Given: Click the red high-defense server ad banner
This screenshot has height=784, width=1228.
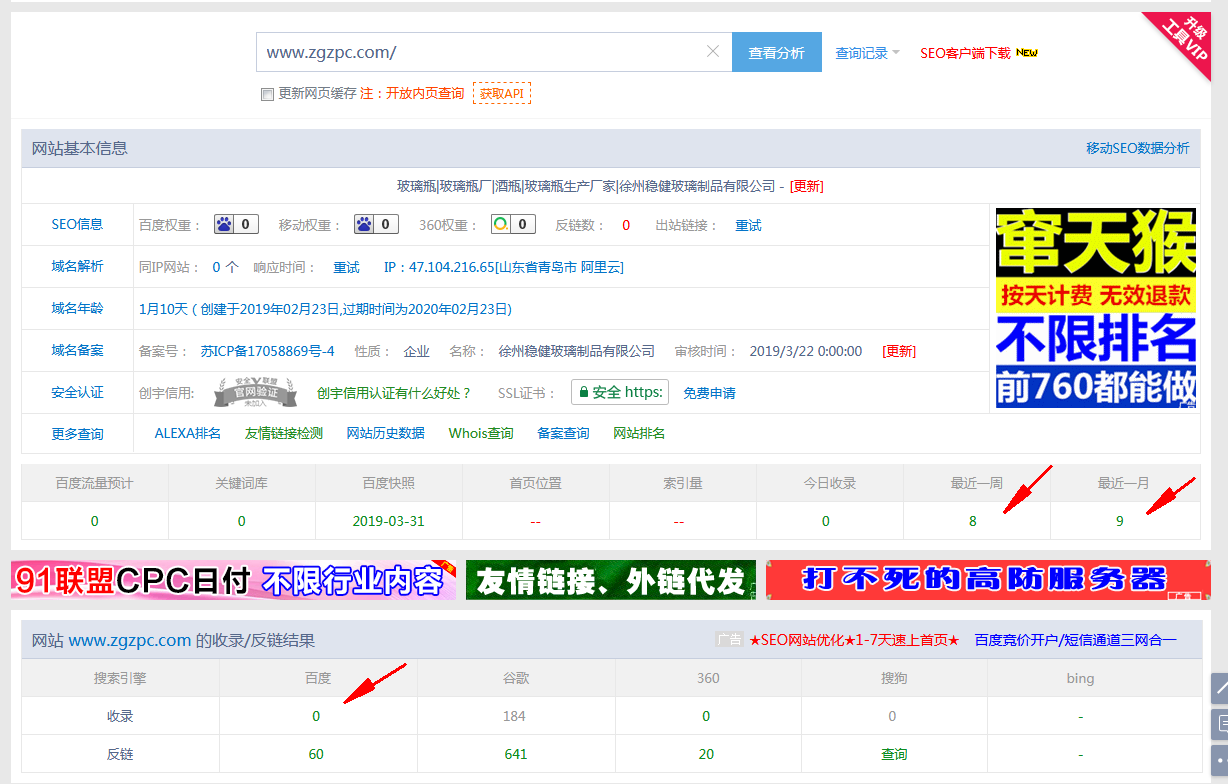Looking at the screenshot, I should [988, 580].
